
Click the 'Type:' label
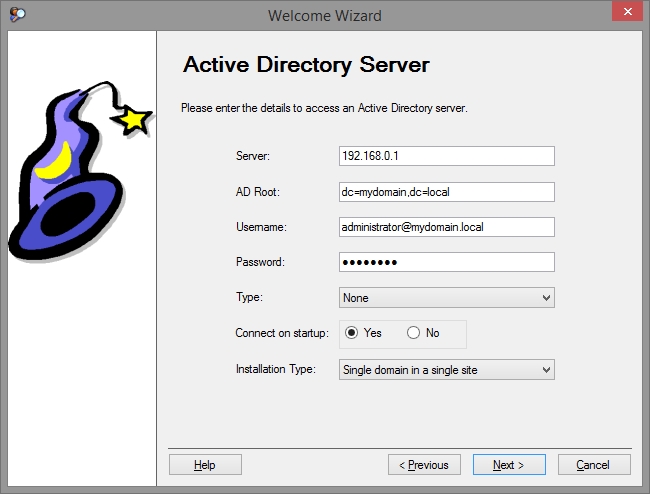pyautogui.click(x=249, y=297)
